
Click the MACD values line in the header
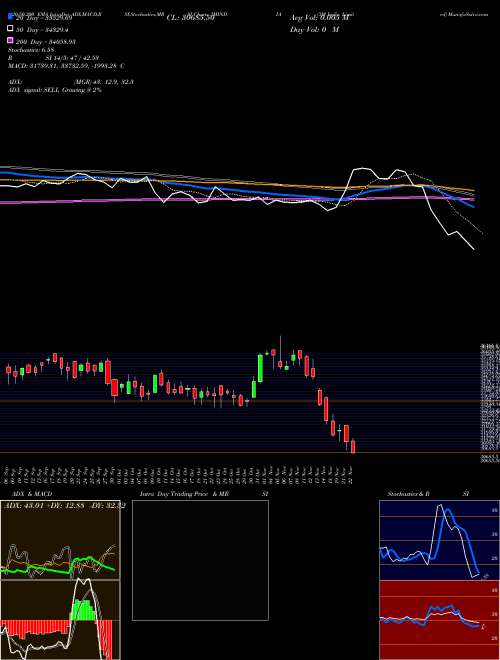(66, 66)
